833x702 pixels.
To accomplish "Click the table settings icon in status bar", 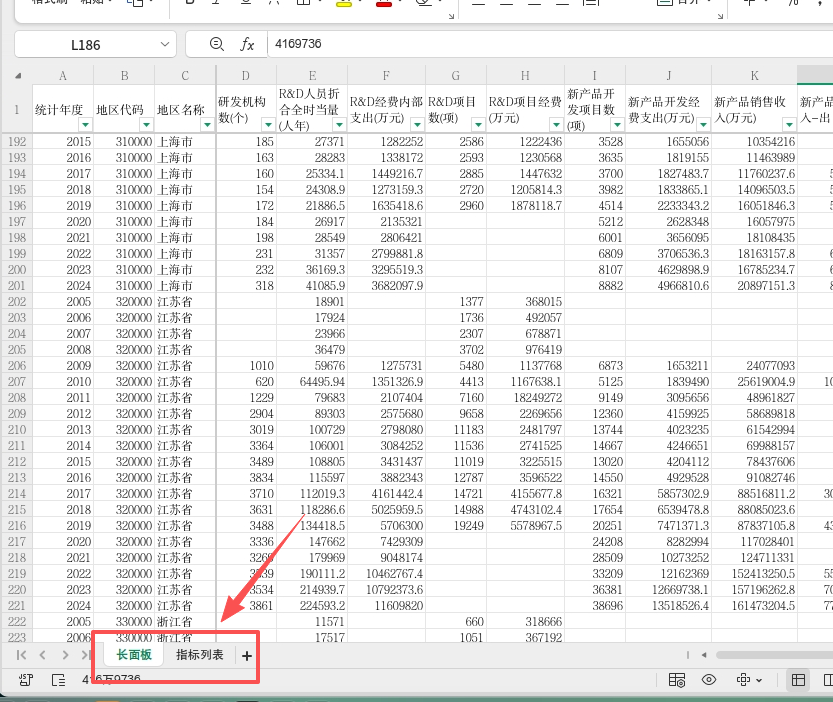I will (x=677, y=680).
